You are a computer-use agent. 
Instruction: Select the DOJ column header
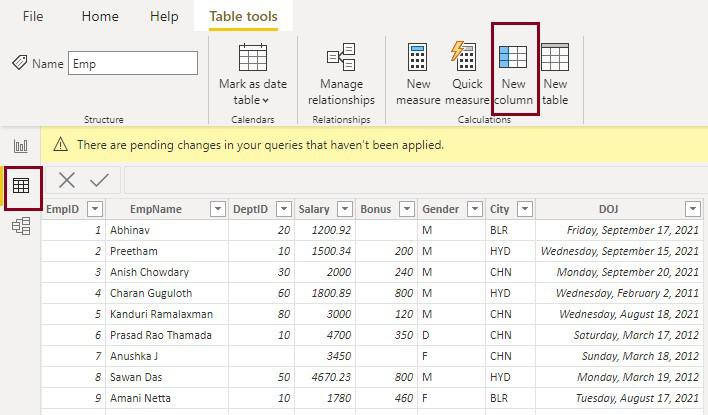point(608,209)
